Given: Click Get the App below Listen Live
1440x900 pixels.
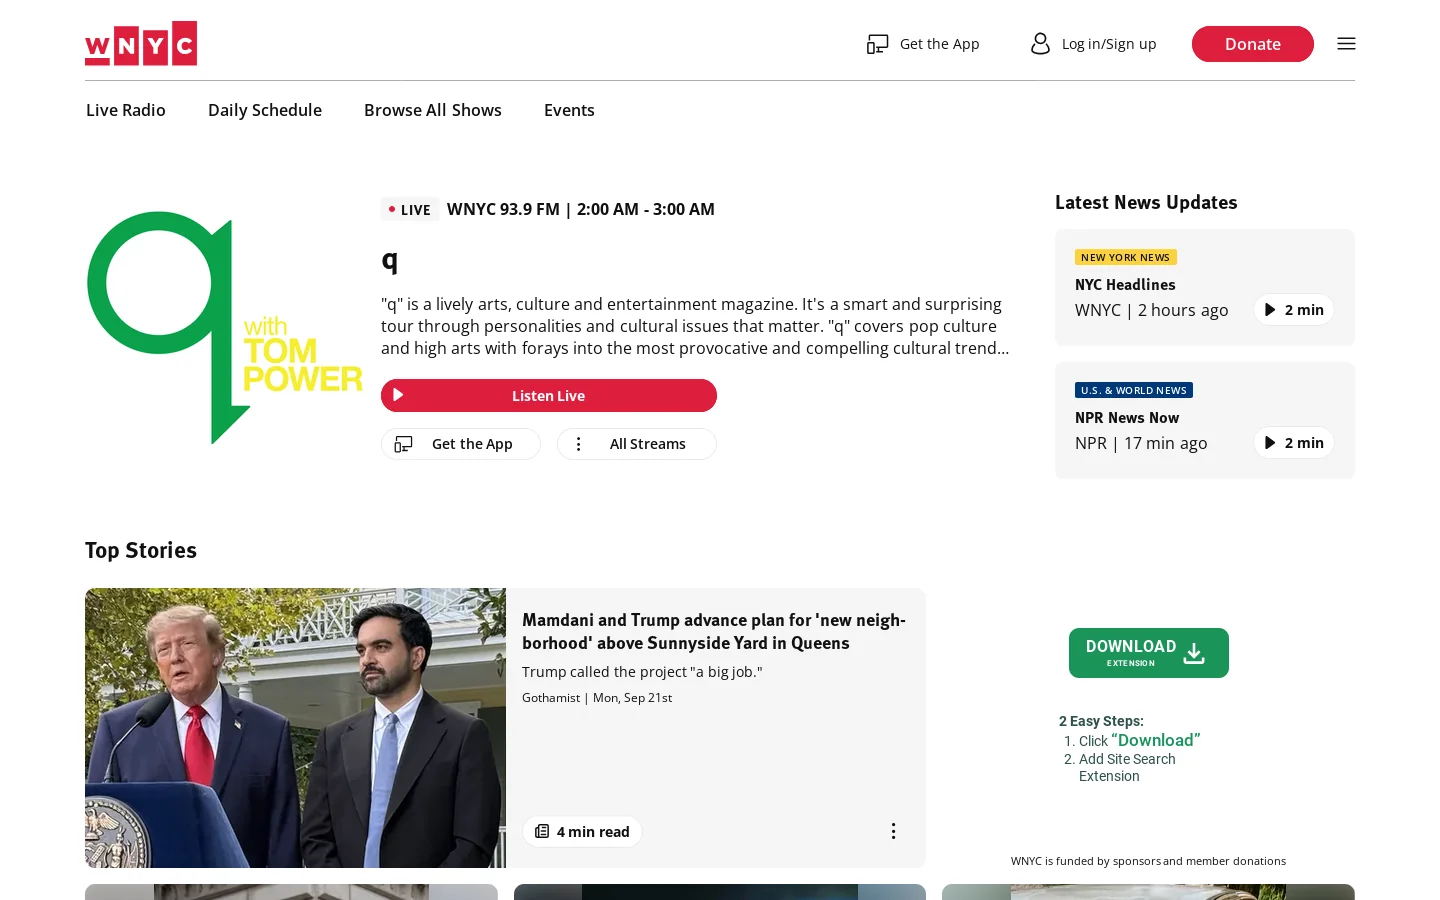Looking at the screenshot, I should [461, 444].
